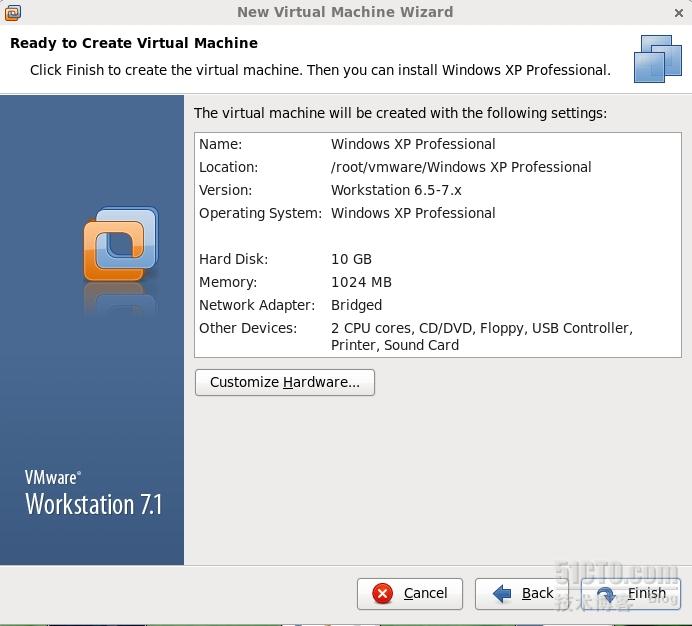Click the stacked windows icon in header
This screenshot has width=692, height=626.
point(658,59)
